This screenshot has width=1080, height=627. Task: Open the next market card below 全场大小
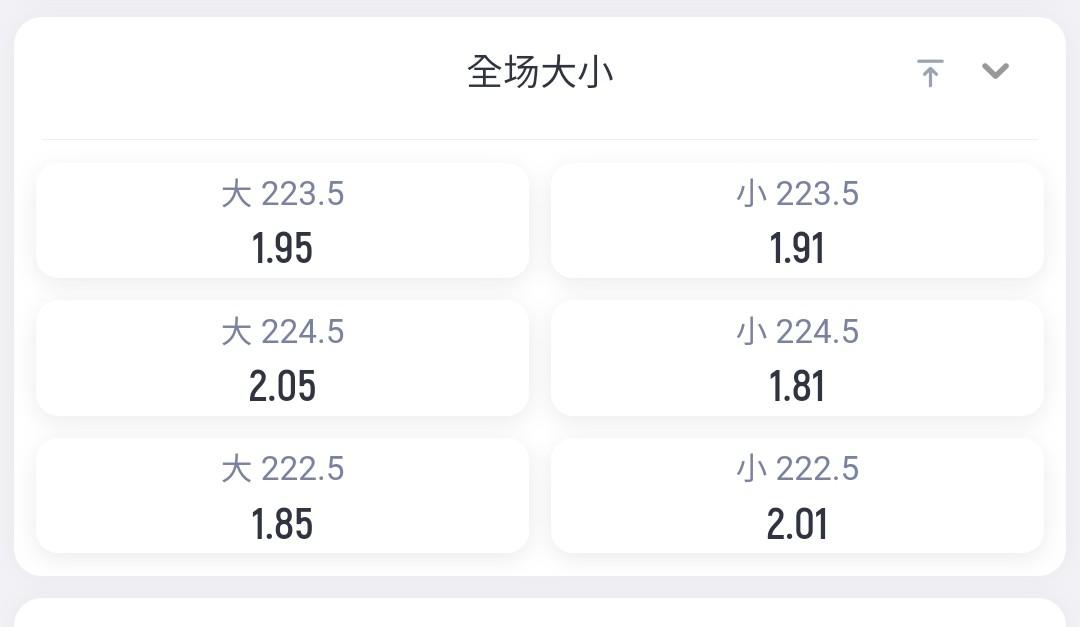point(540,613)
